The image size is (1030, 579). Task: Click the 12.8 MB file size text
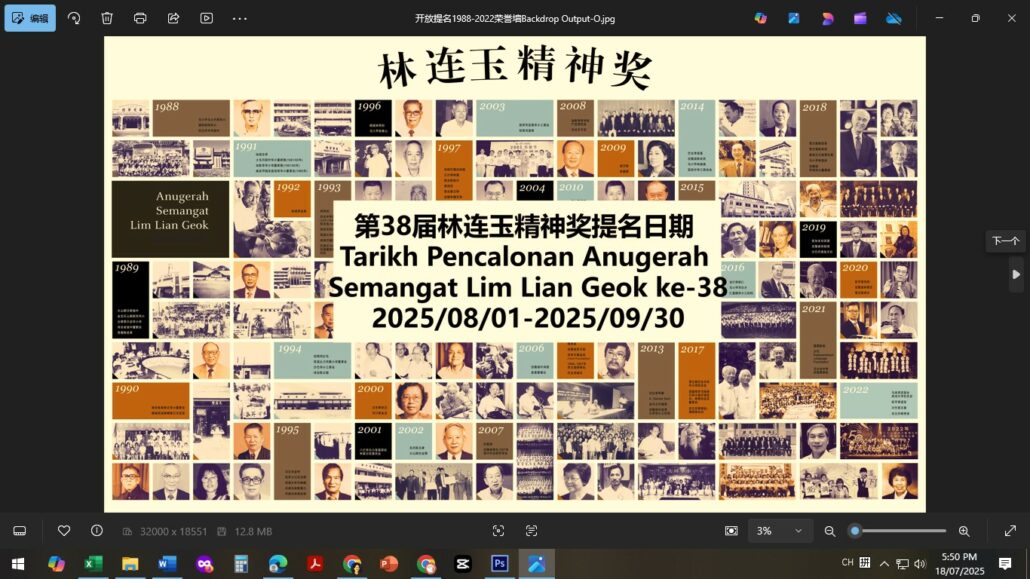[x=253, y=531]
